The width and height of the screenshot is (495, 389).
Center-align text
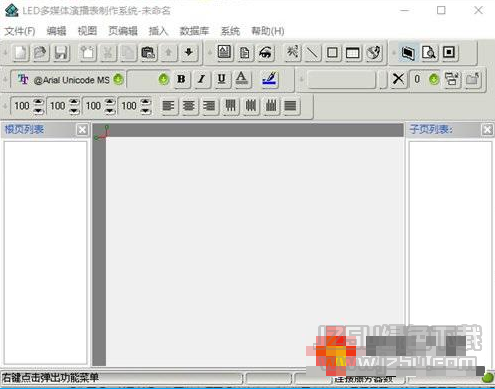[189, 106]
